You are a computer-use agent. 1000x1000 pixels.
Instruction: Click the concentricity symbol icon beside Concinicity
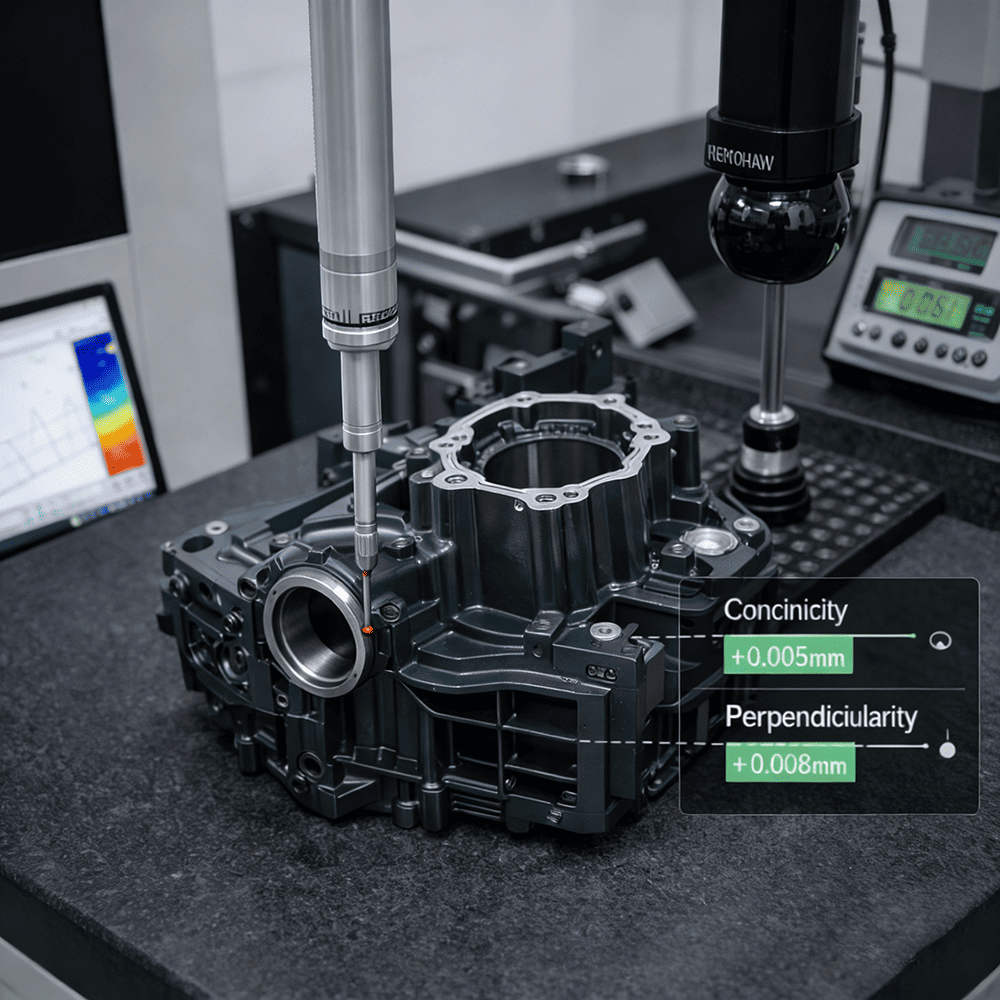[939, 641]
